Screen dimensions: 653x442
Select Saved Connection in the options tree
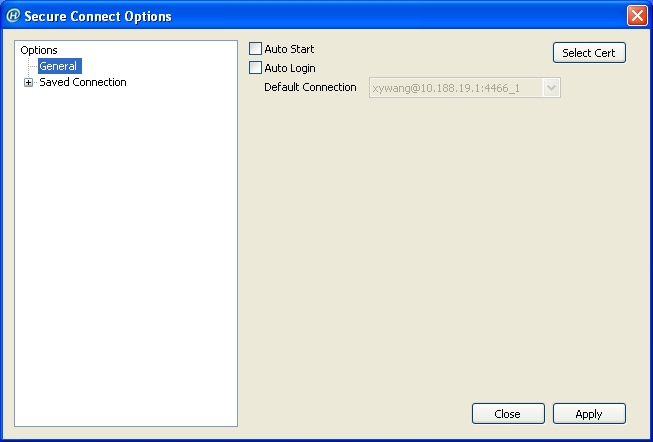(83, 82)
